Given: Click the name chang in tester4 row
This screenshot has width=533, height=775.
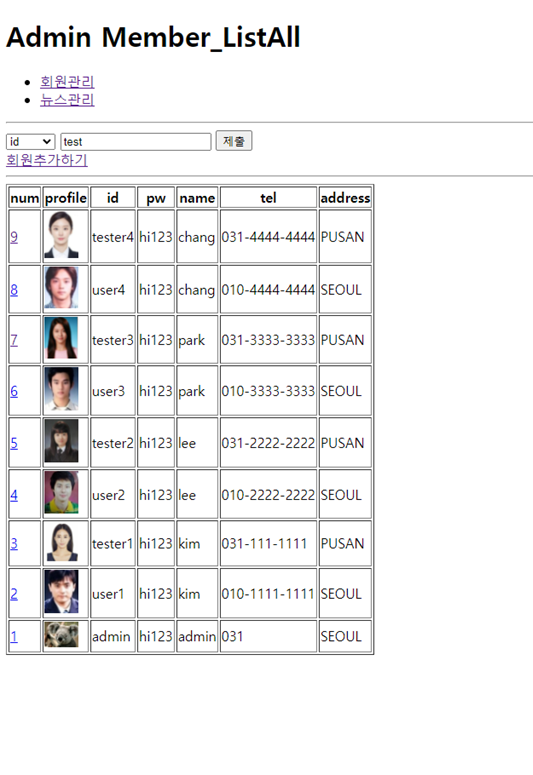Looking at the screenshot, I should pyautogui.click(x=197, y=238).
